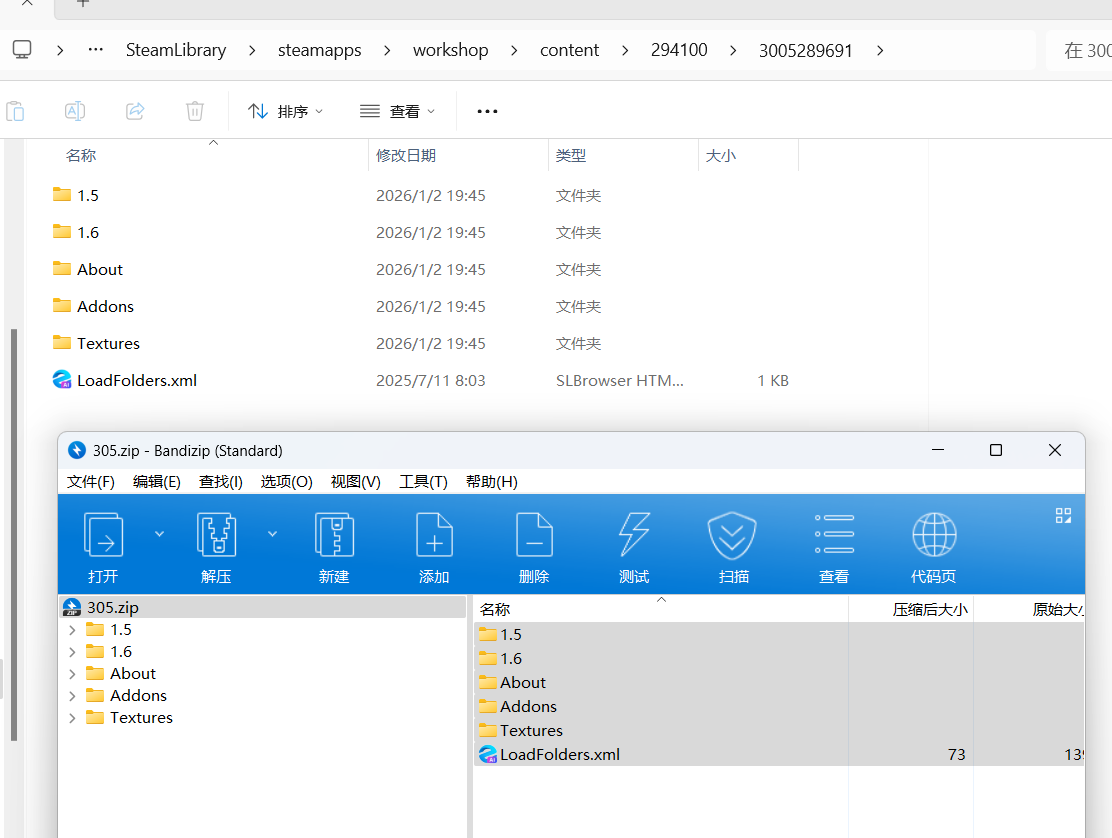
Task: Expand the Addons node in archive tree
Action: click(x=72, y=696)
